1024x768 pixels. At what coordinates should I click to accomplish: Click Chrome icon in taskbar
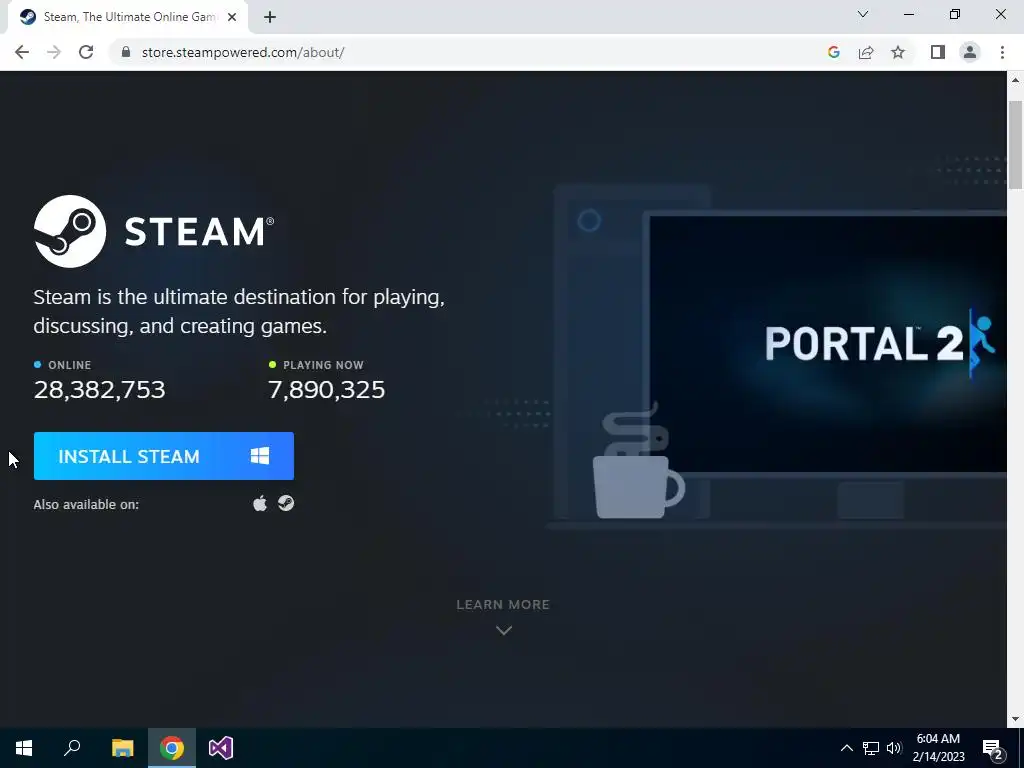tap(172, 748)
